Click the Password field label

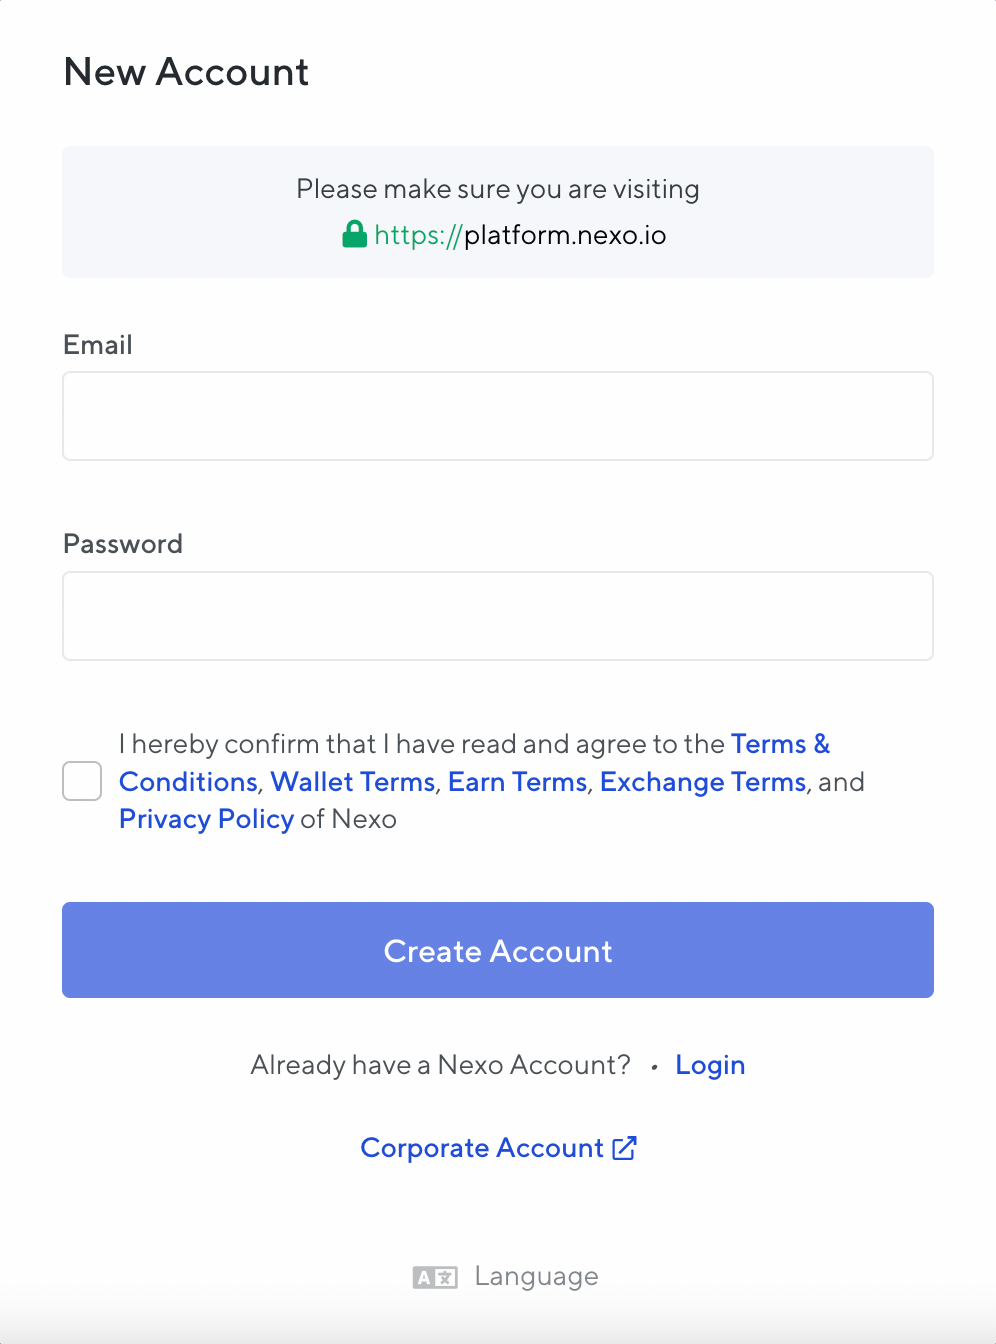[x=123, y=544]
